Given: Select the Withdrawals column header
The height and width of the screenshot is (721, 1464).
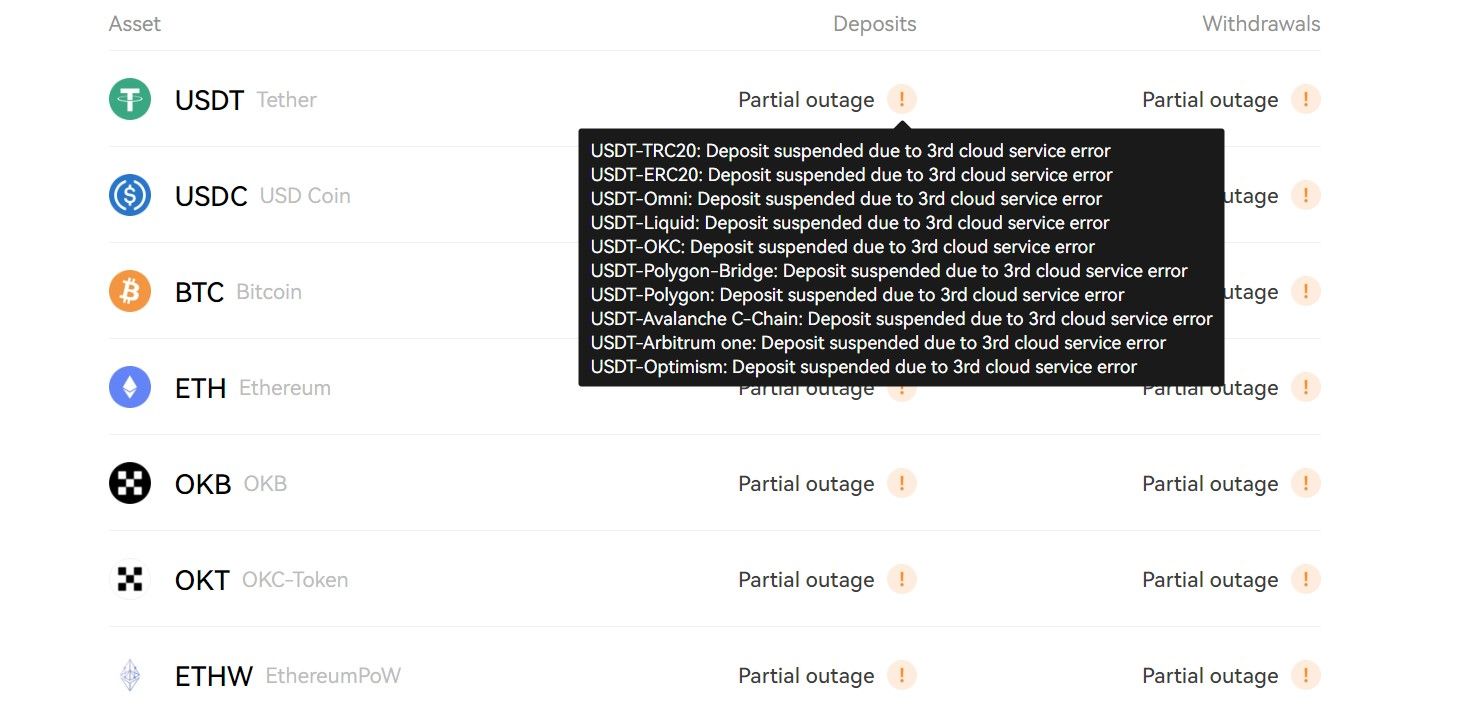Looking at the screenshot, I should click(1261, 24).
